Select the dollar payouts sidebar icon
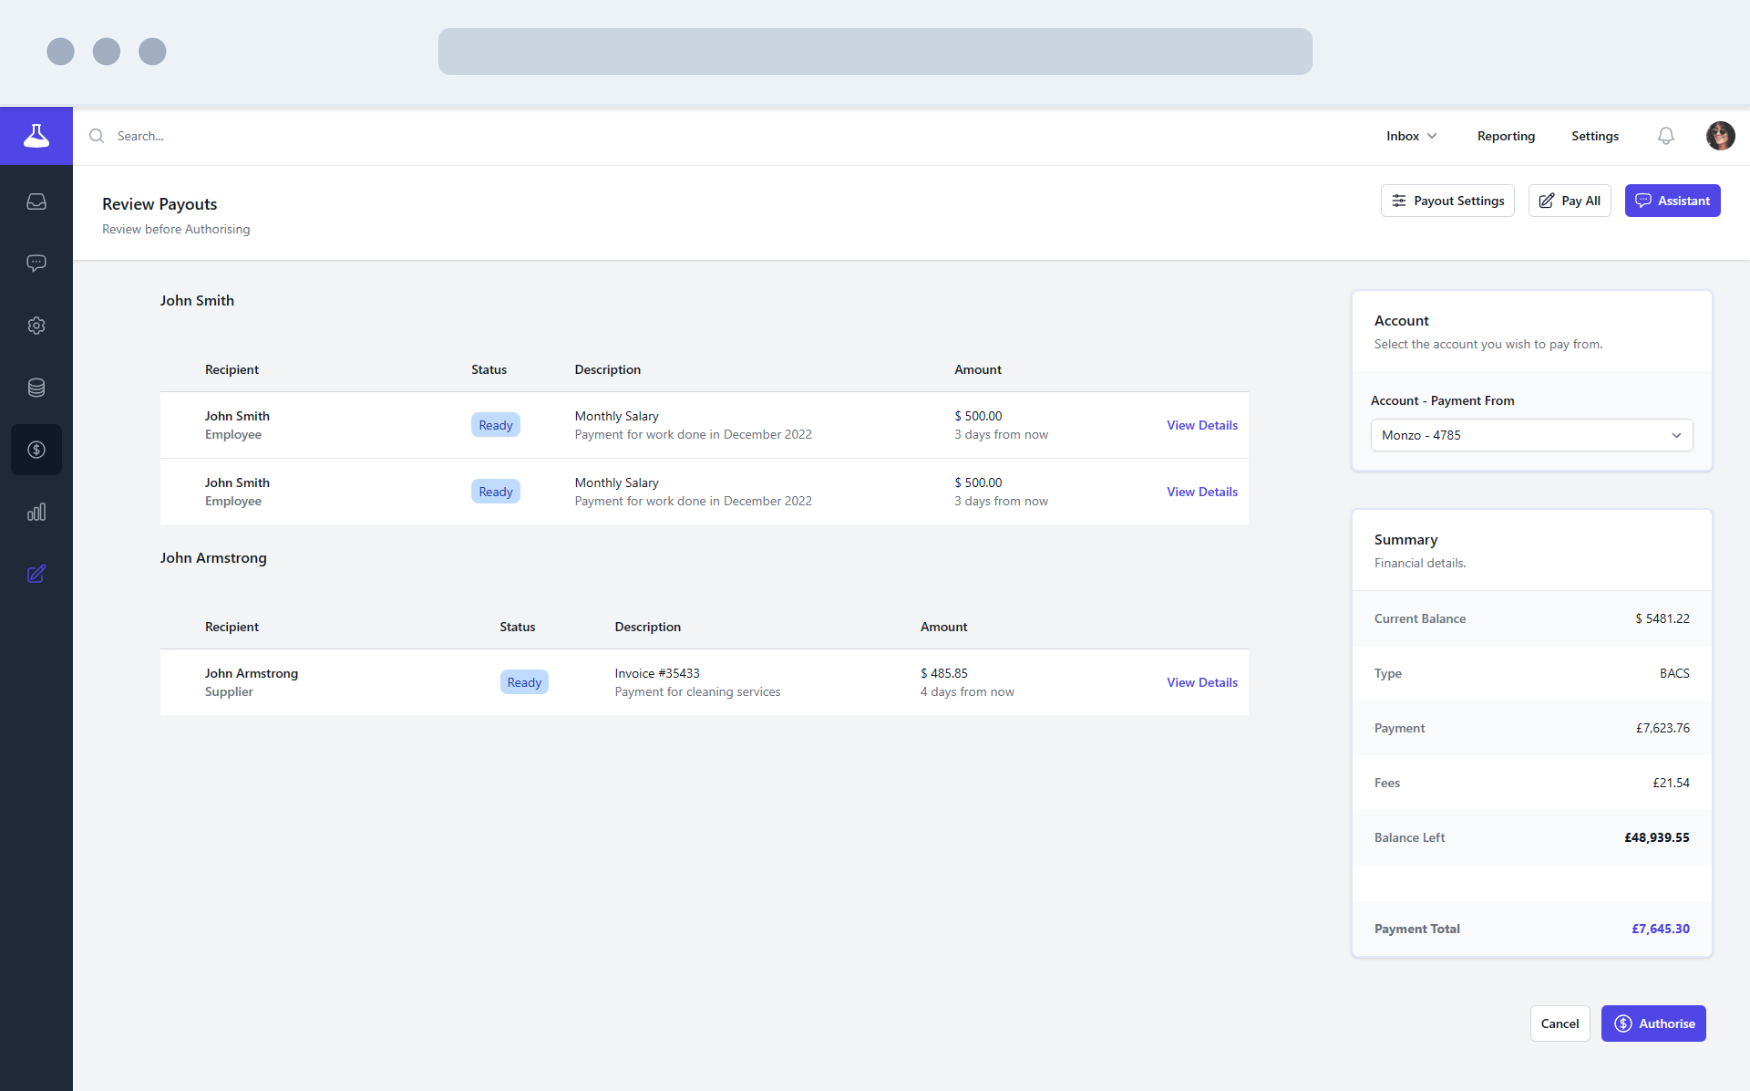 (36, 450)
